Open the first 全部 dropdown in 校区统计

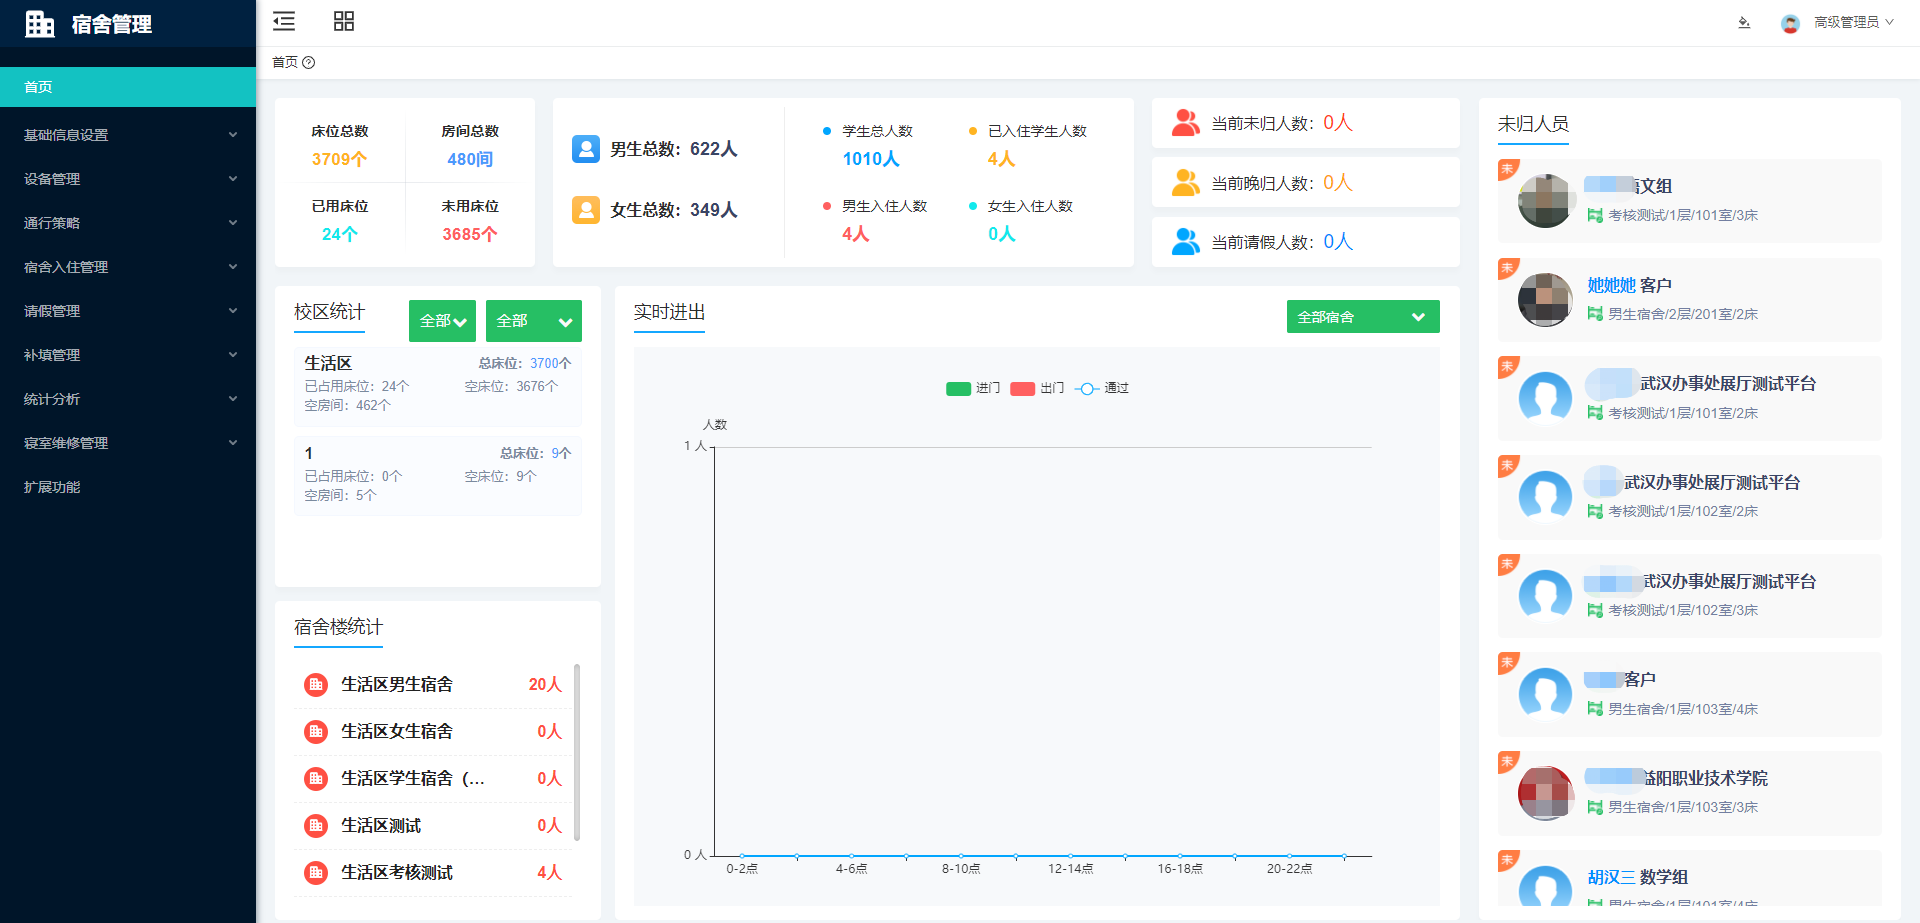442,321
